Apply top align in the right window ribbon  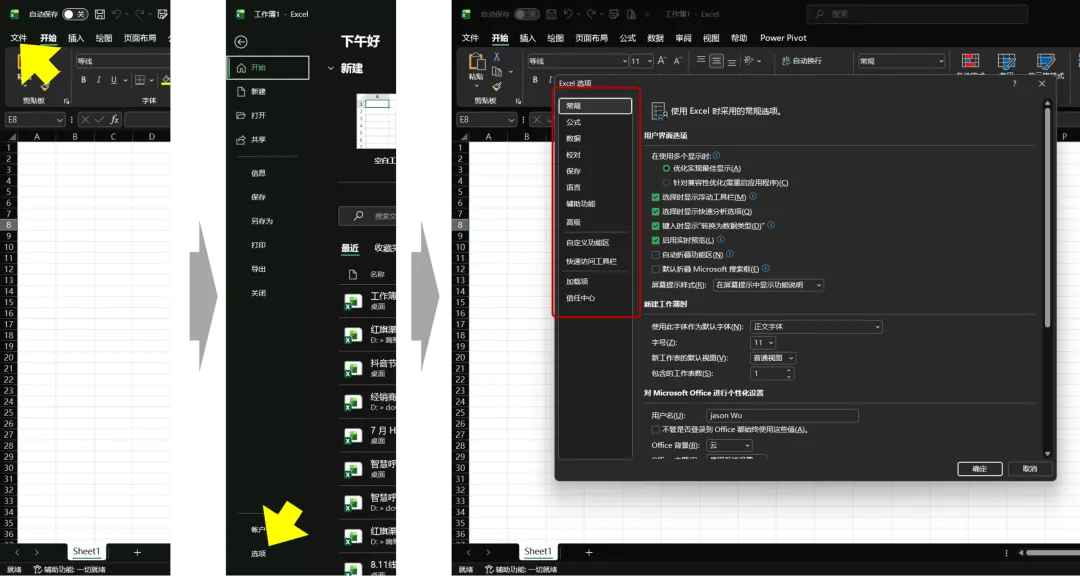point(701,61)
